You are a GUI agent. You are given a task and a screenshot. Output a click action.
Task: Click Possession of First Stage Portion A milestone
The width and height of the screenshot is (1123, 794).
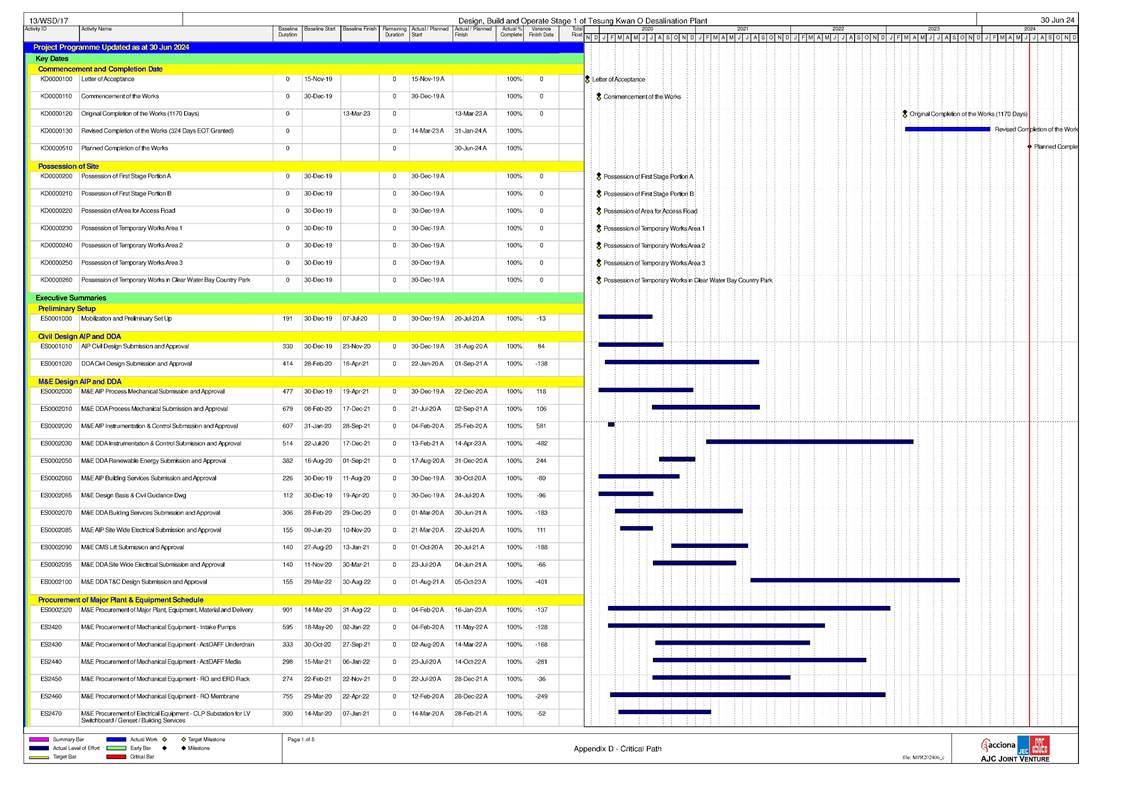pos(598,176)
